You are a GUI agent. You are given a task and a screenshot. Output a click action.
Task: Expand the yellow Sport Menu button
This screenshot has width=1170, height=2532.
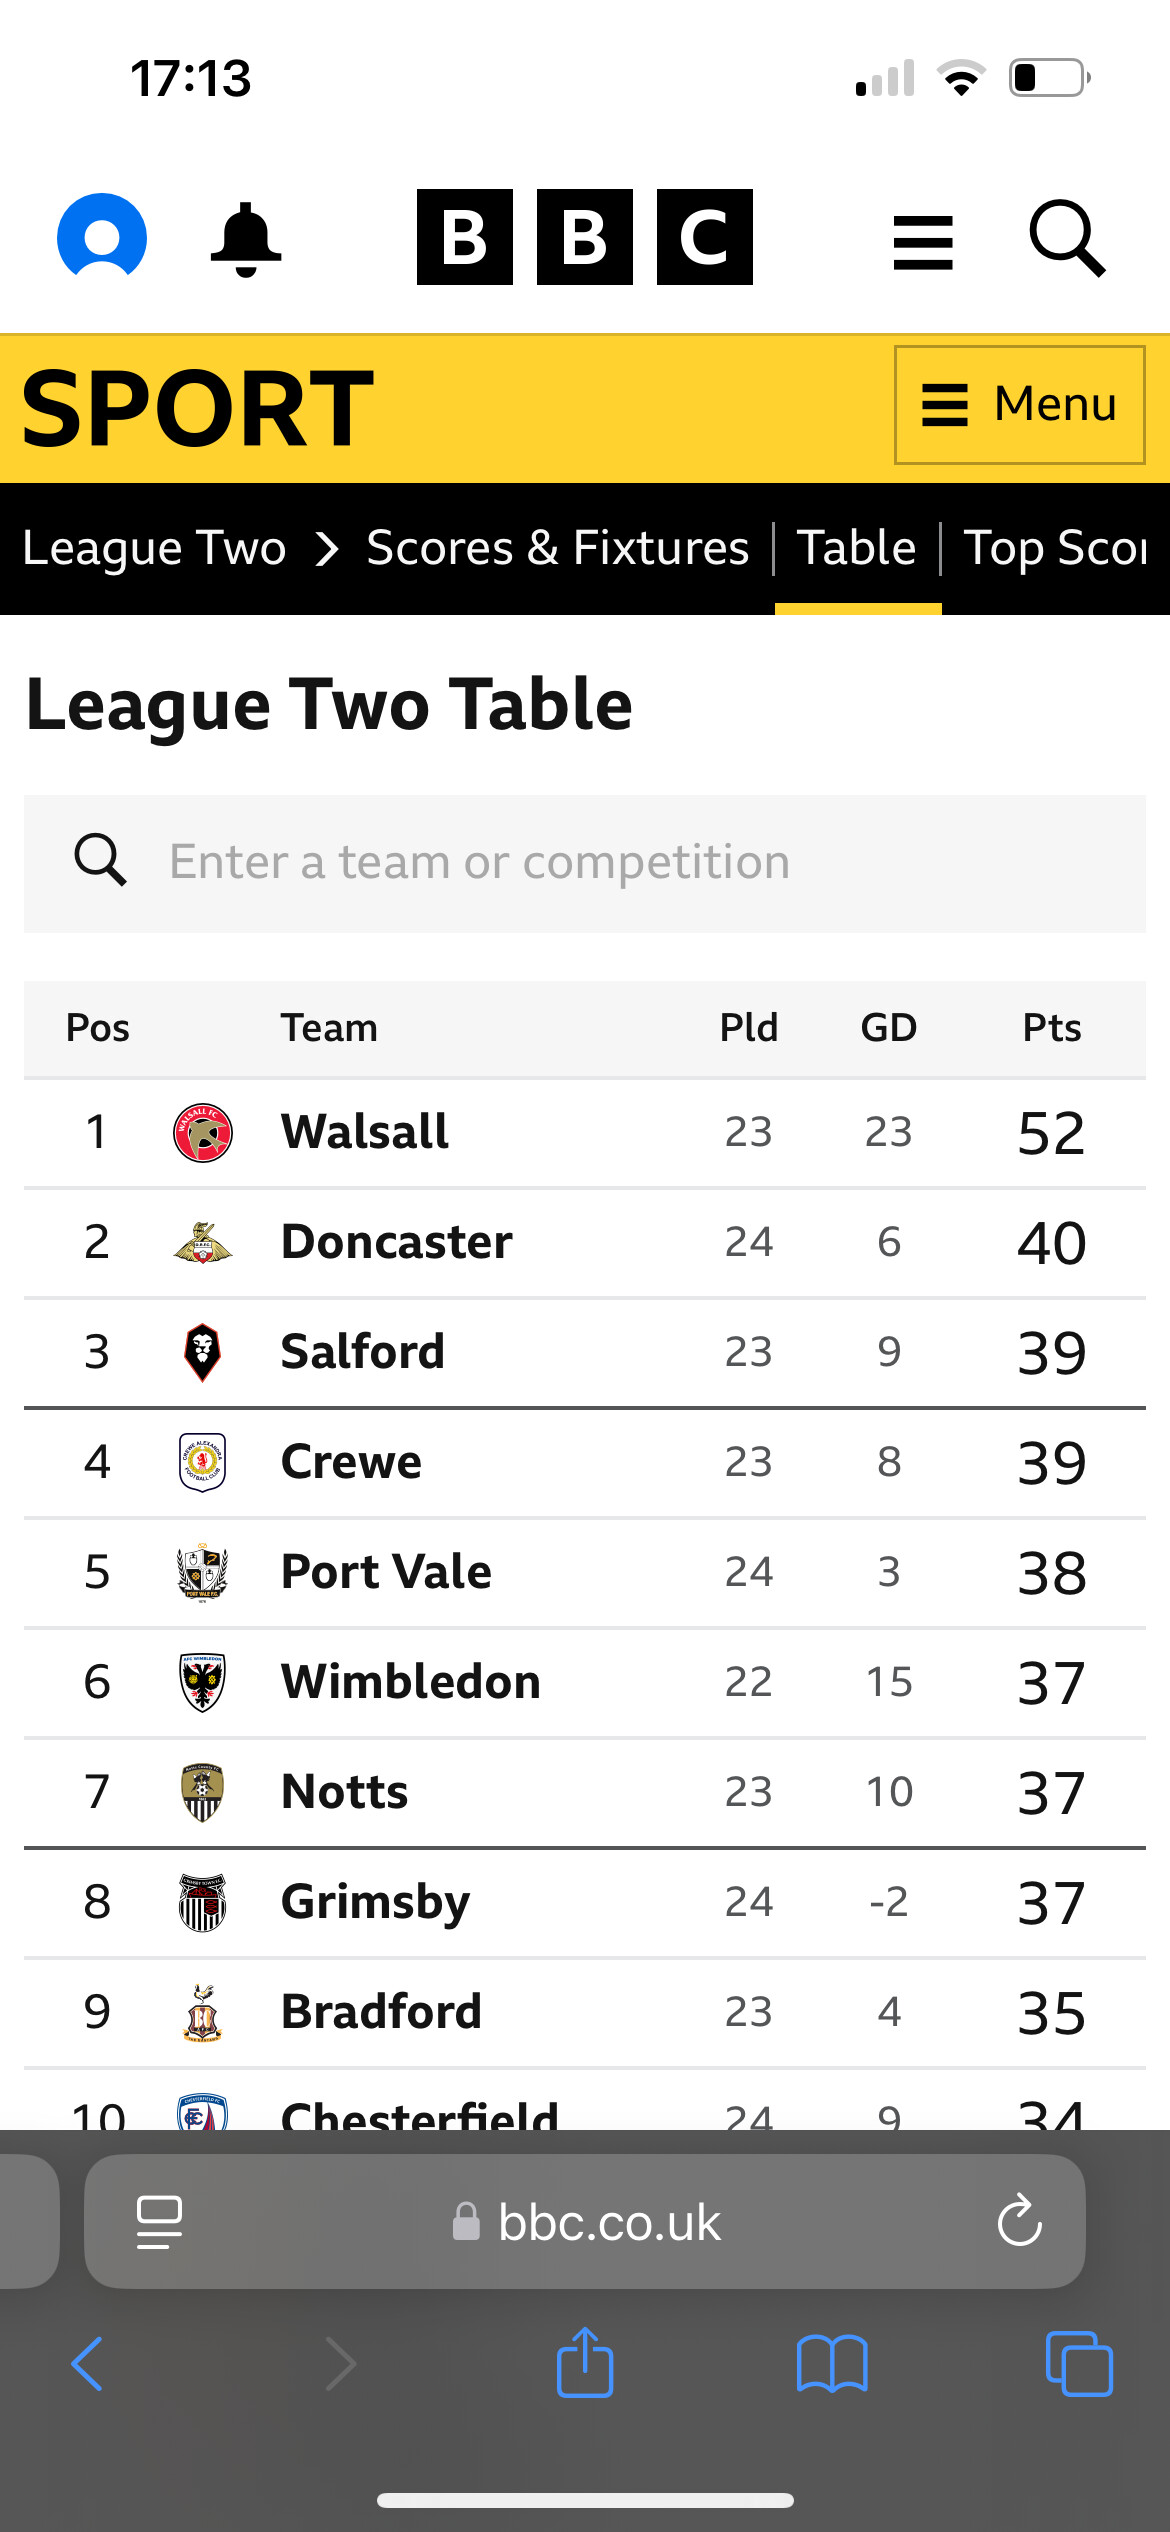coord(1020,405)
